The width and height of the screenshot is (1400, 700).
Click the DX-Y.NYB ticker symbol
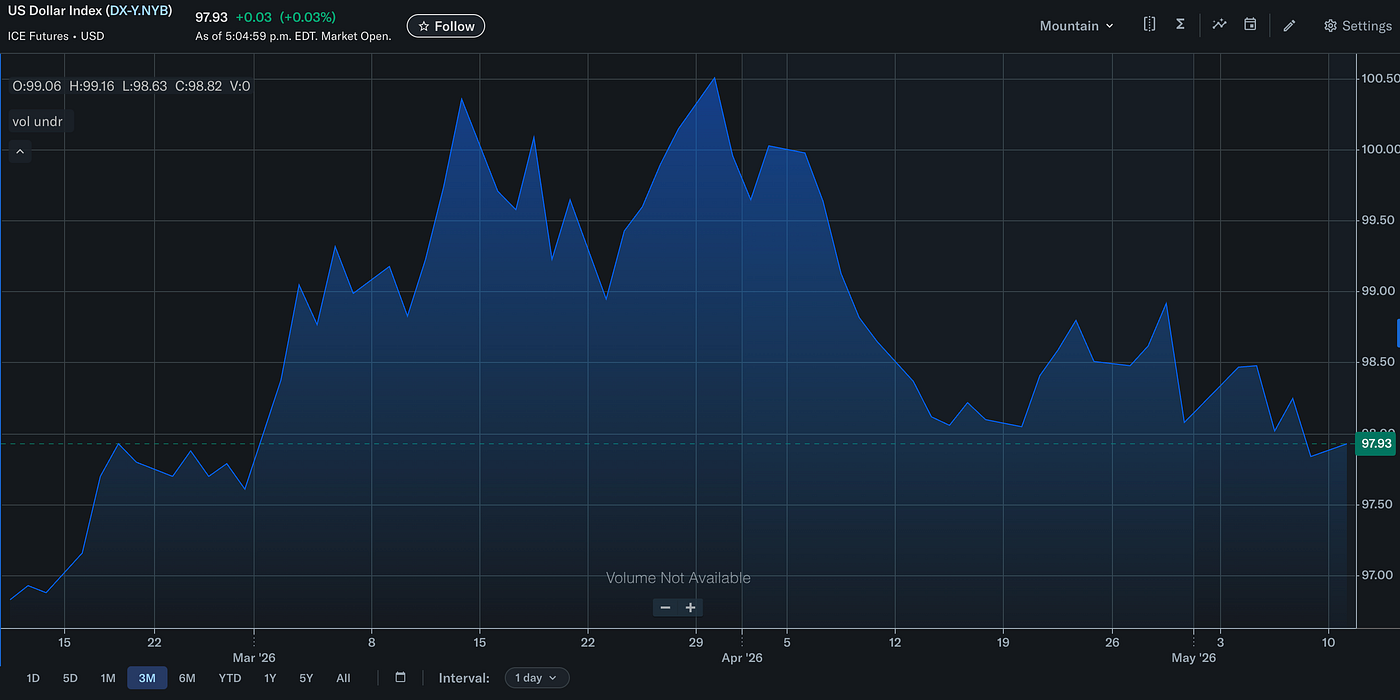pos(139,11)
